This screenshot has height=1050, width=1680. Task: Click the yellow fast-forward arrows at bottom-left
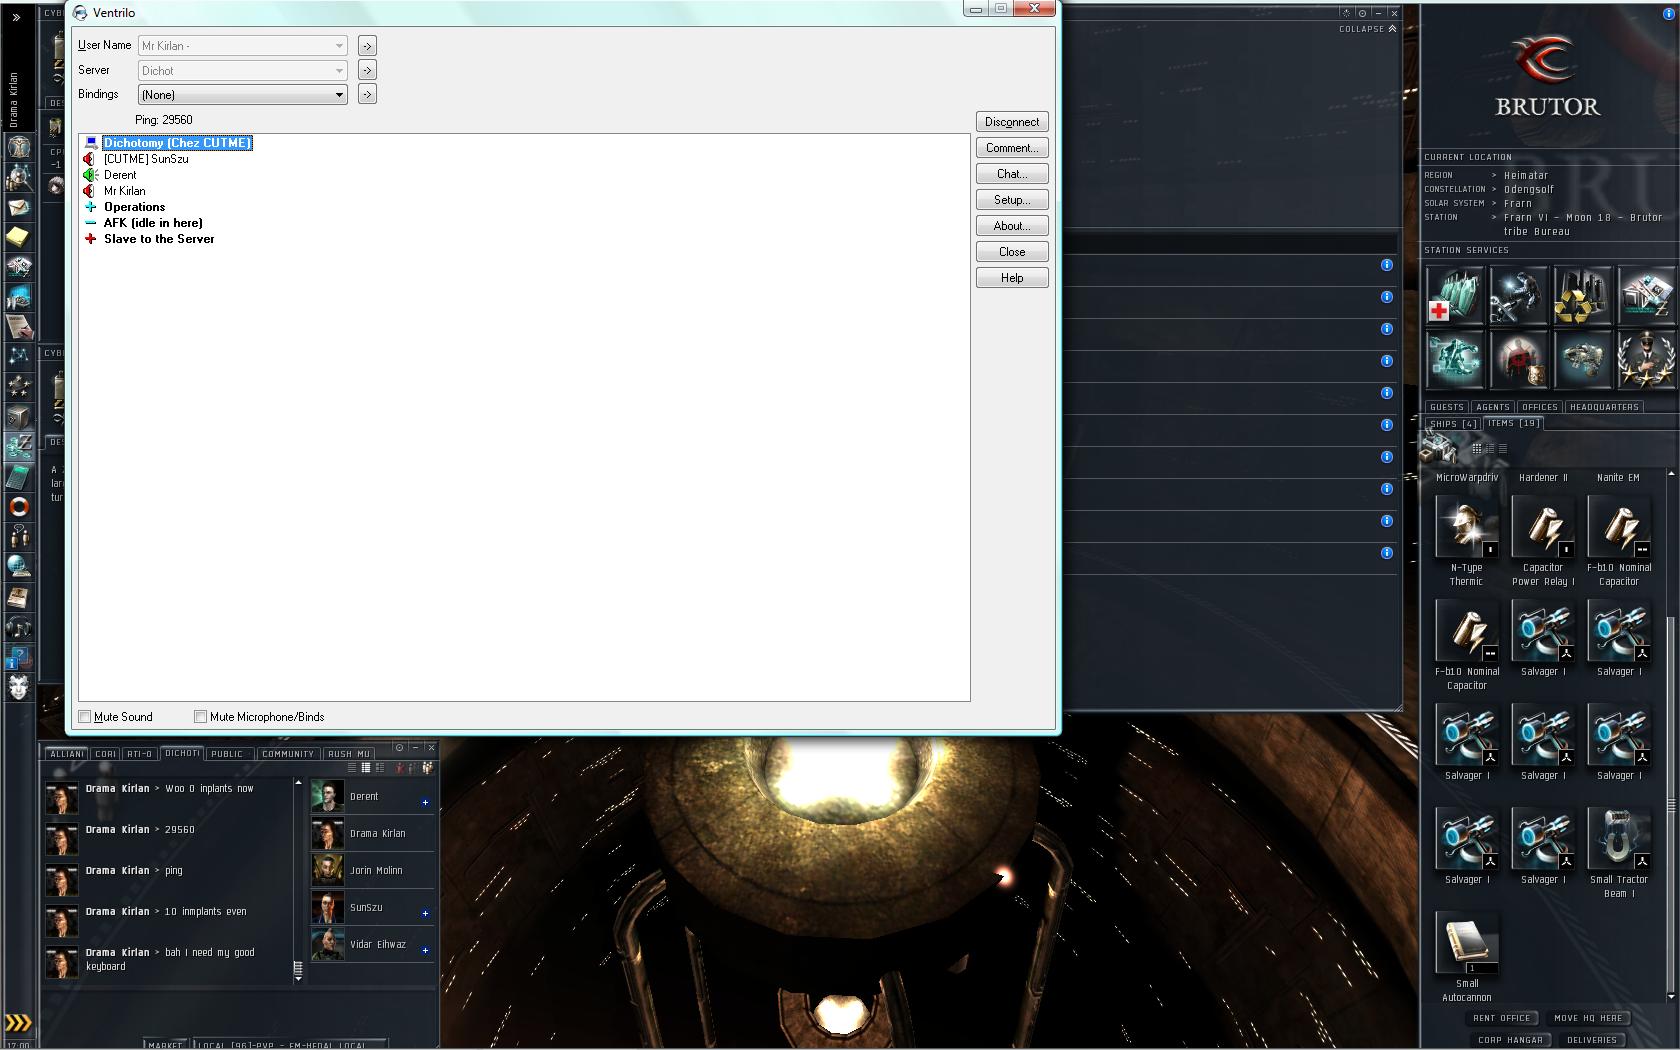click(x=18, y=1023)
